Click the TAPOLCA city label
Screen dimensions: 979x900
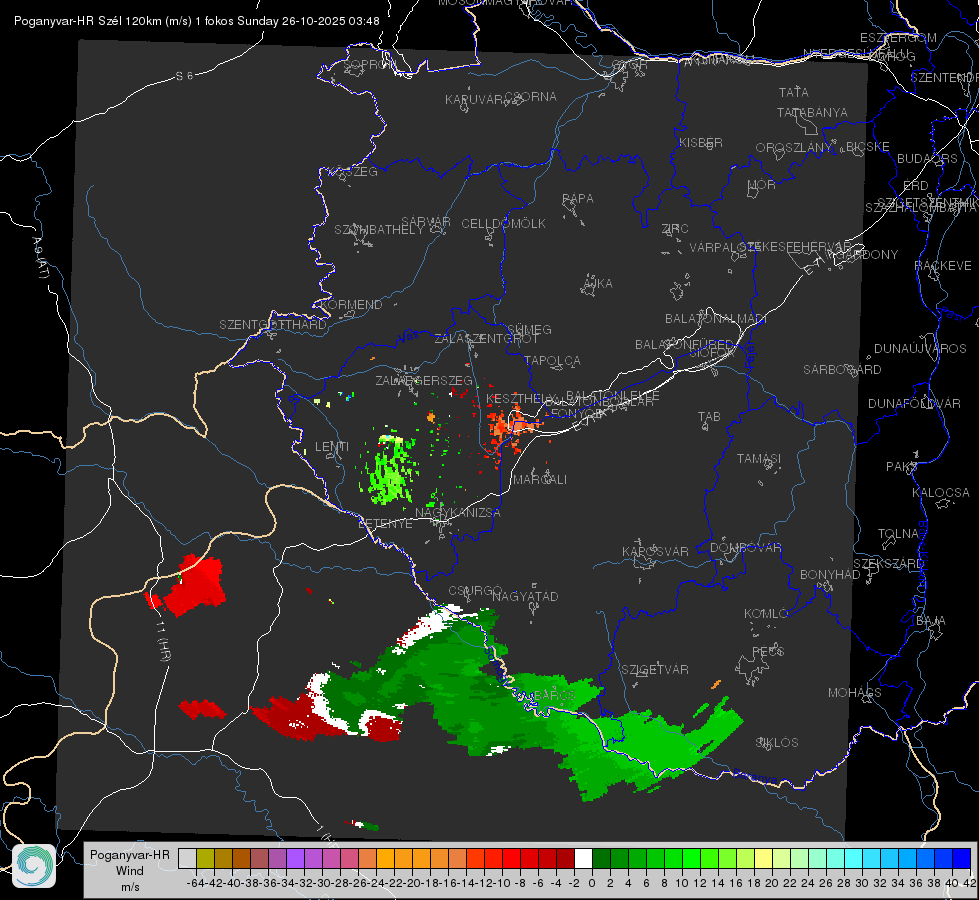[553, 360]
